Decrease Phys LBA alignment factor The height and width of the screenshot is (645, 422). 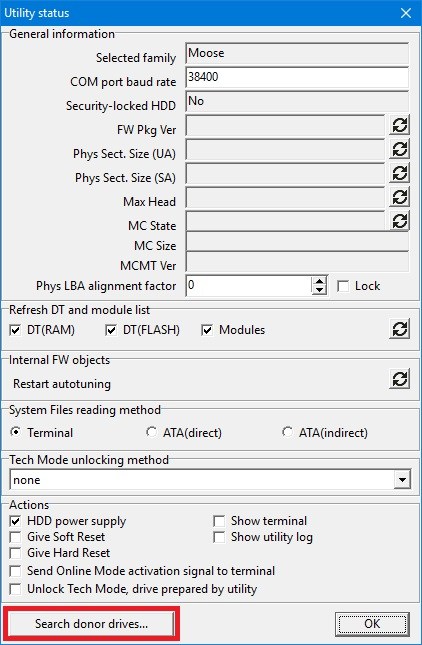click(319, 290)
